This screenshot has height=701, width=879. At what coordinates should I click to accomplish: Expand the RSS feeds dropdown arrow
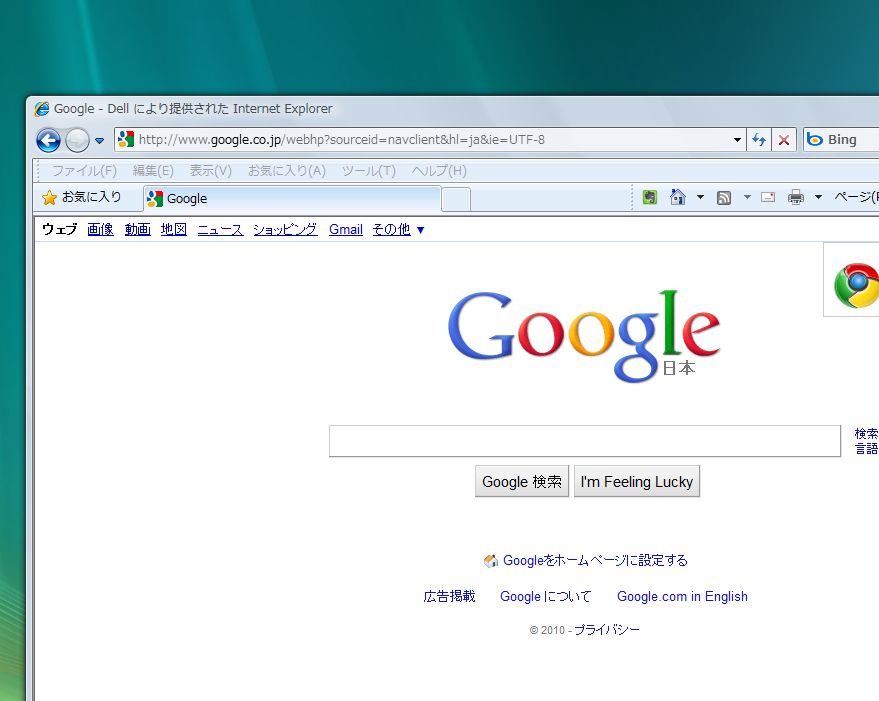pyautogui.click(x=747, y=197)
